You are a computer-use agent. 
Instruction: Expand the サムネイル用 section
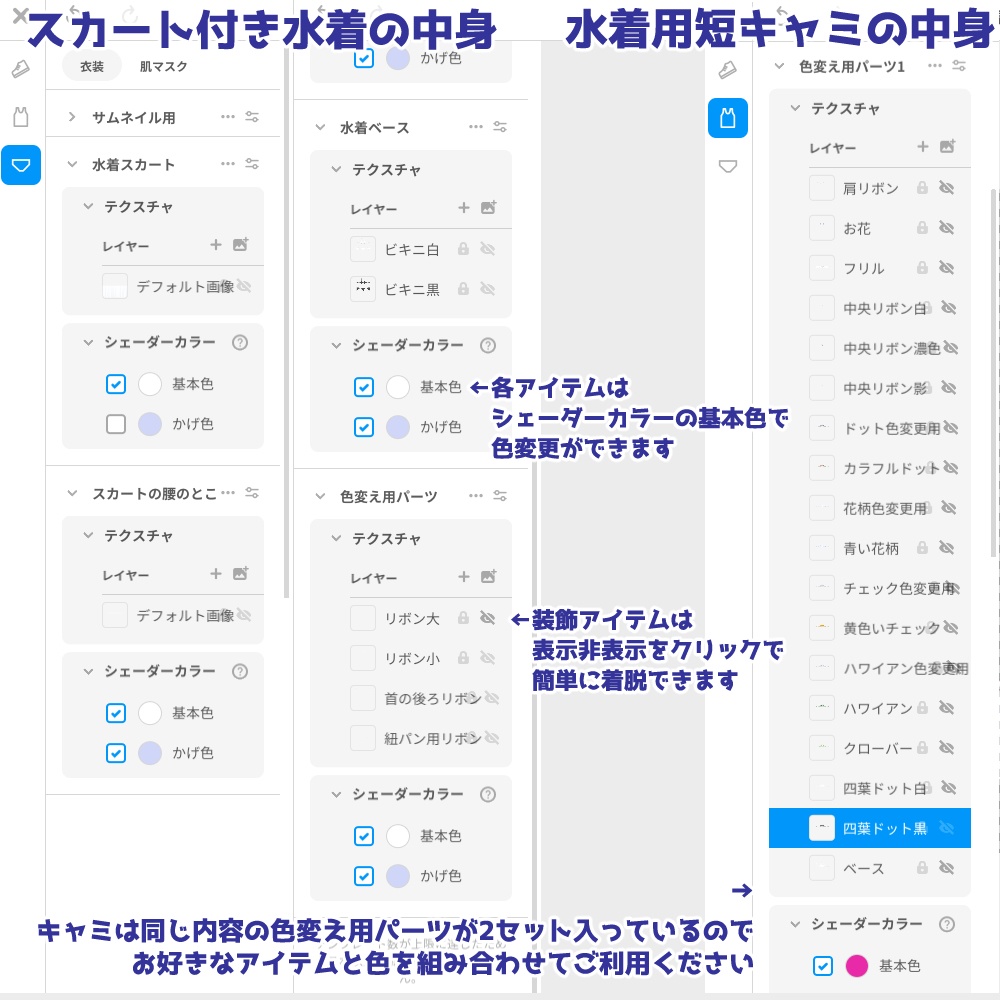(x=70, y=115)
